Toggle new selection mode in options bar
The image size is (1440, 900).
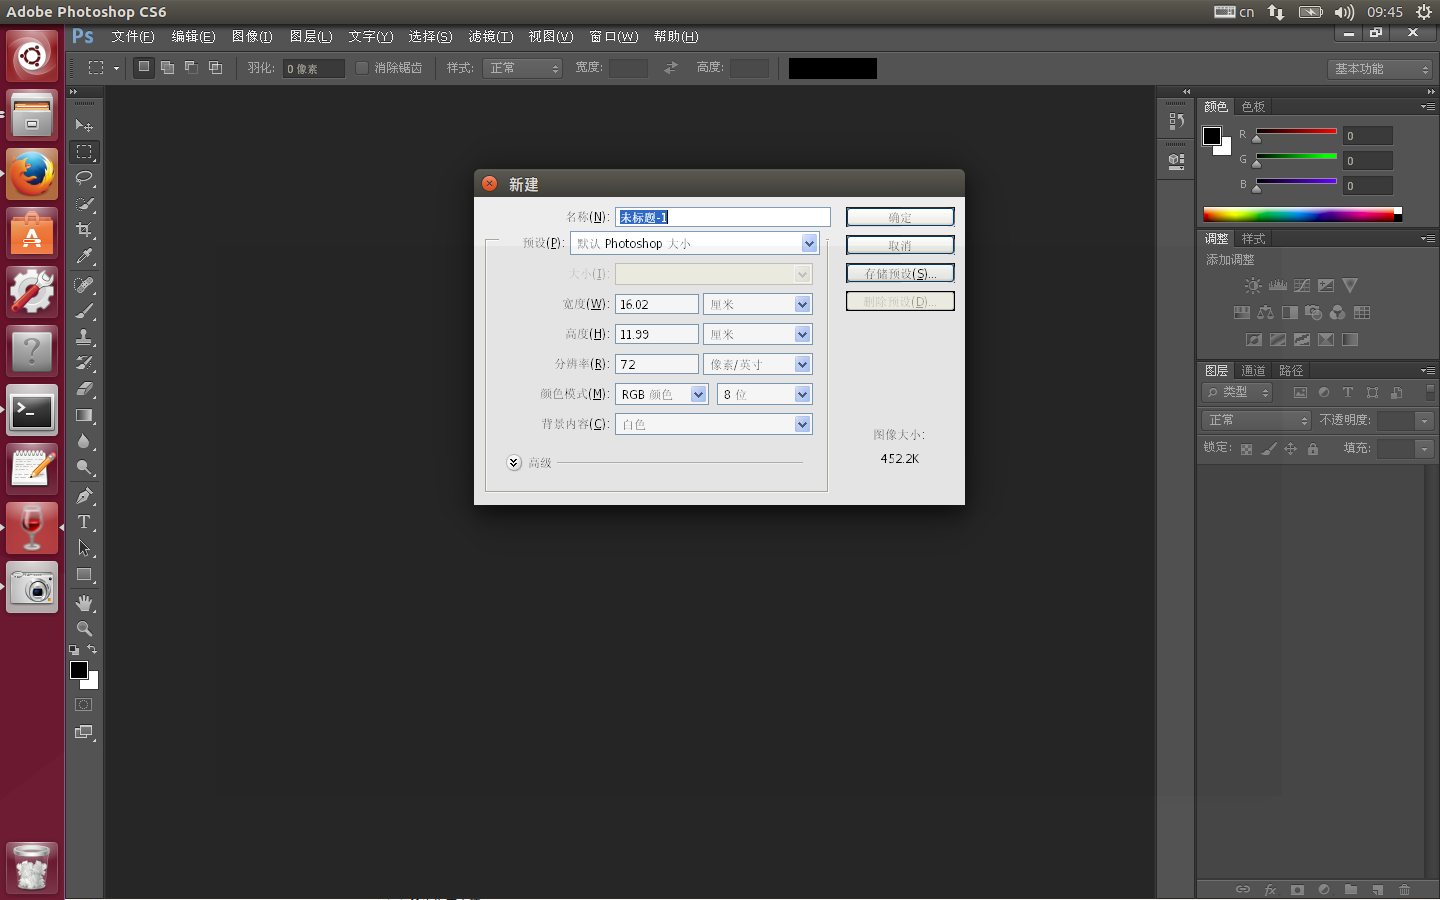tap(144, 68)
